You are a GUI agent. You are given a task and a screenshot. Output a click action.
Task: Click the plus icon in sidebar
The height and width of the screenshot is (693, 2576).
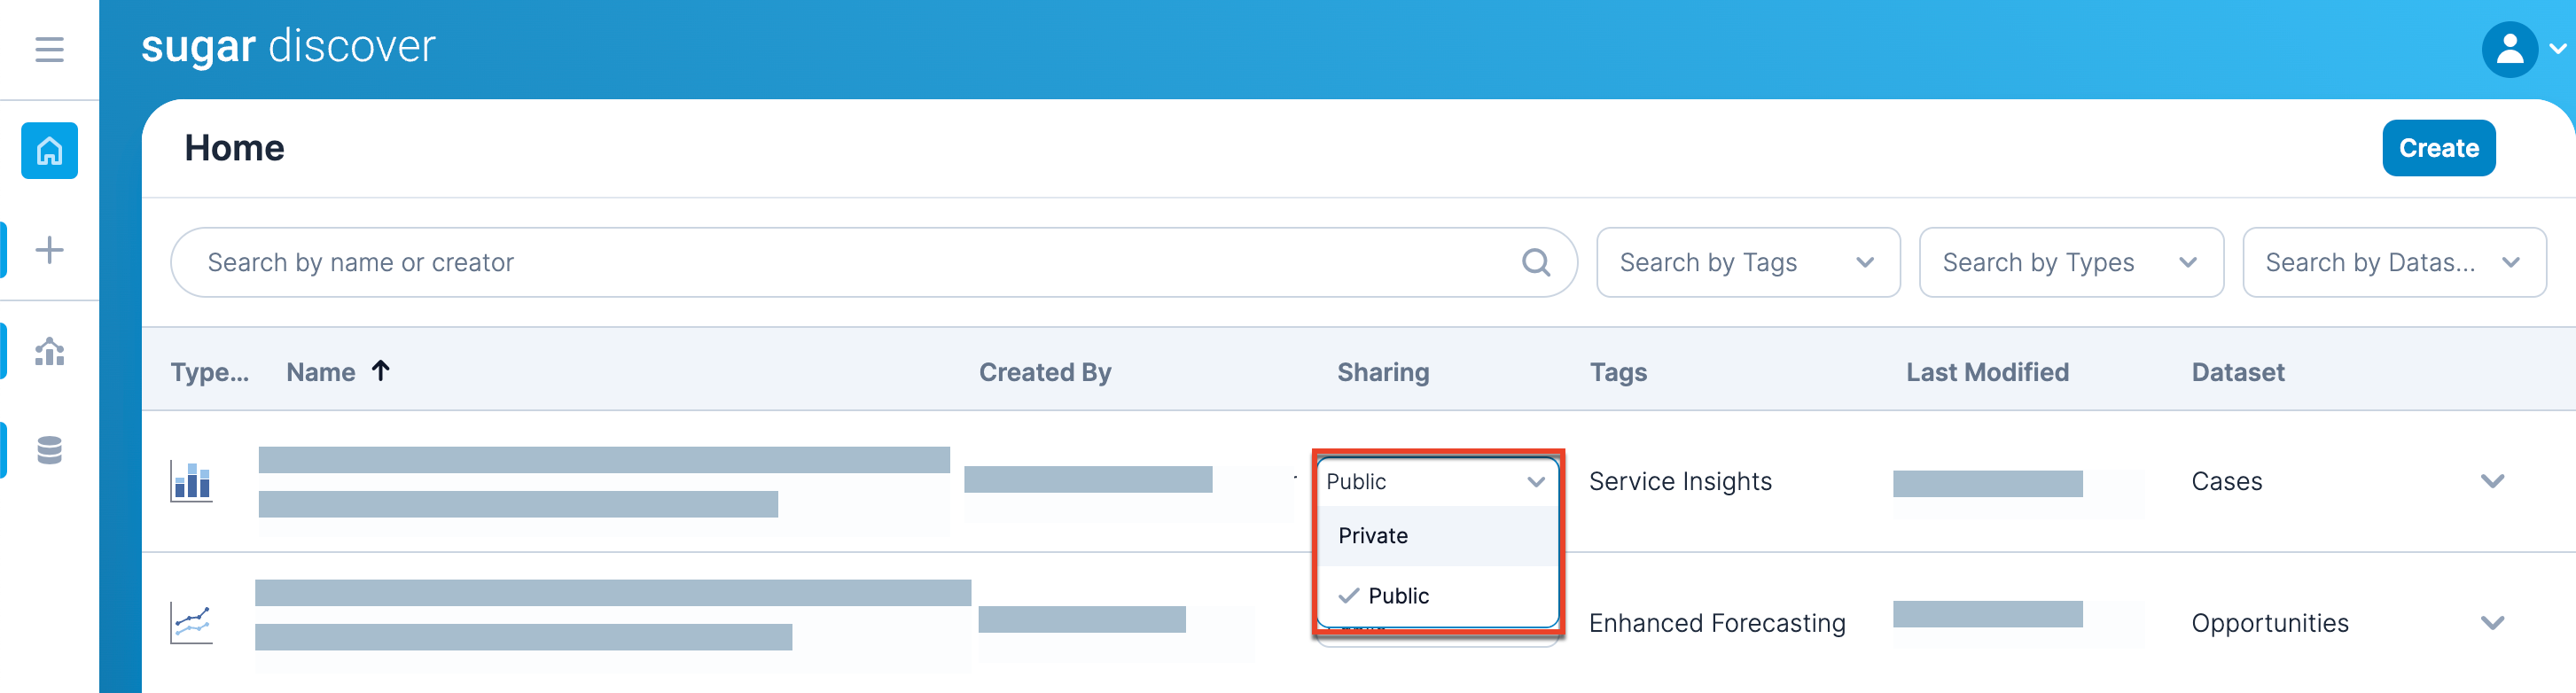click(49, 250)
